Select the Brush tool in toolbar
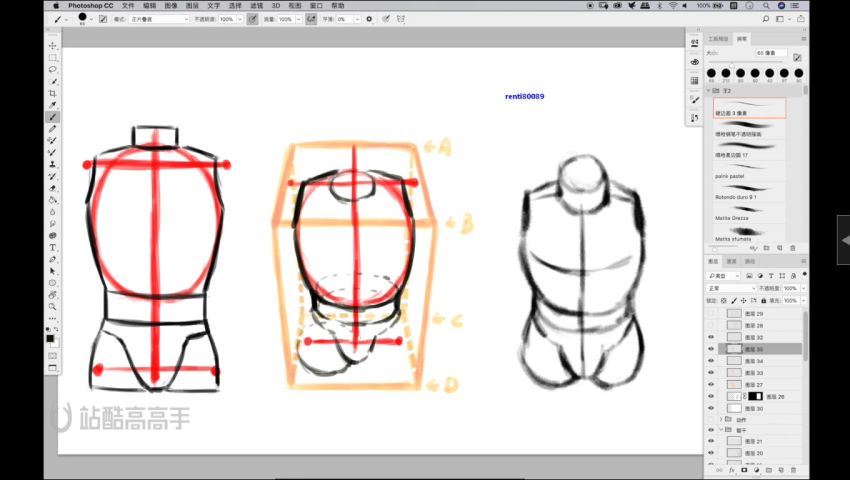Image resolution: width=850 pixels, height=480 pixels. [53, 117]
